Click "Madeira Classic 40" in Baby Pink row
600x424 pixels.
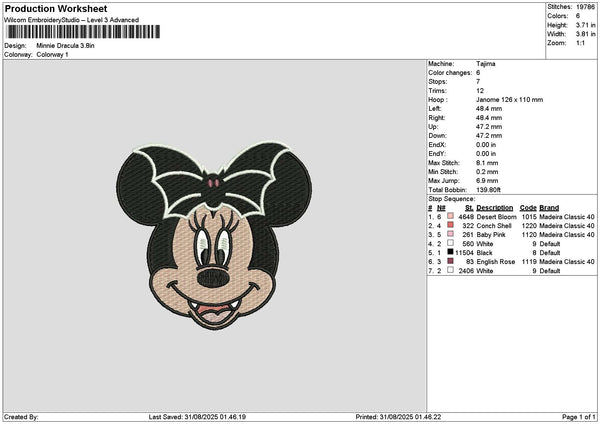[x=567, y=235]
